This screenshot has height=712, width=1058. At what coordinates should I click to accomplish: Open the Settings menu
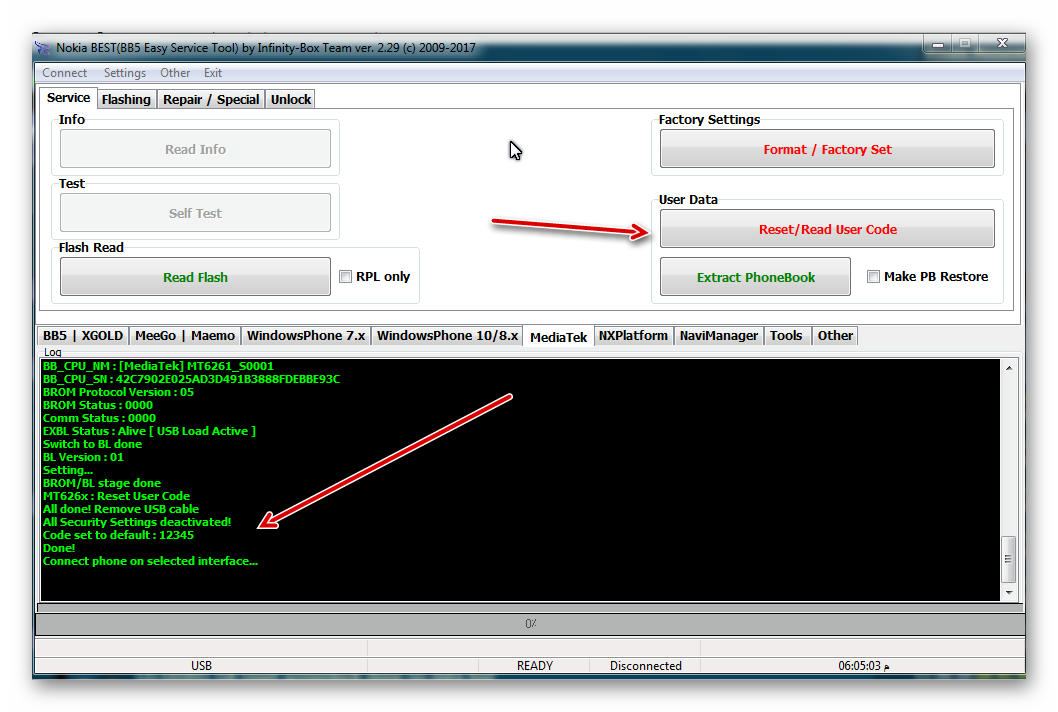125,73
